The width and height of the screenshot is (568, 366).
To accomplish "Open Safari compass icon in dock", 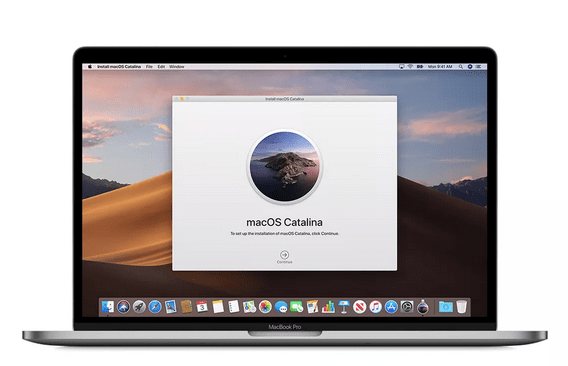I will click(x=155, y=307).
